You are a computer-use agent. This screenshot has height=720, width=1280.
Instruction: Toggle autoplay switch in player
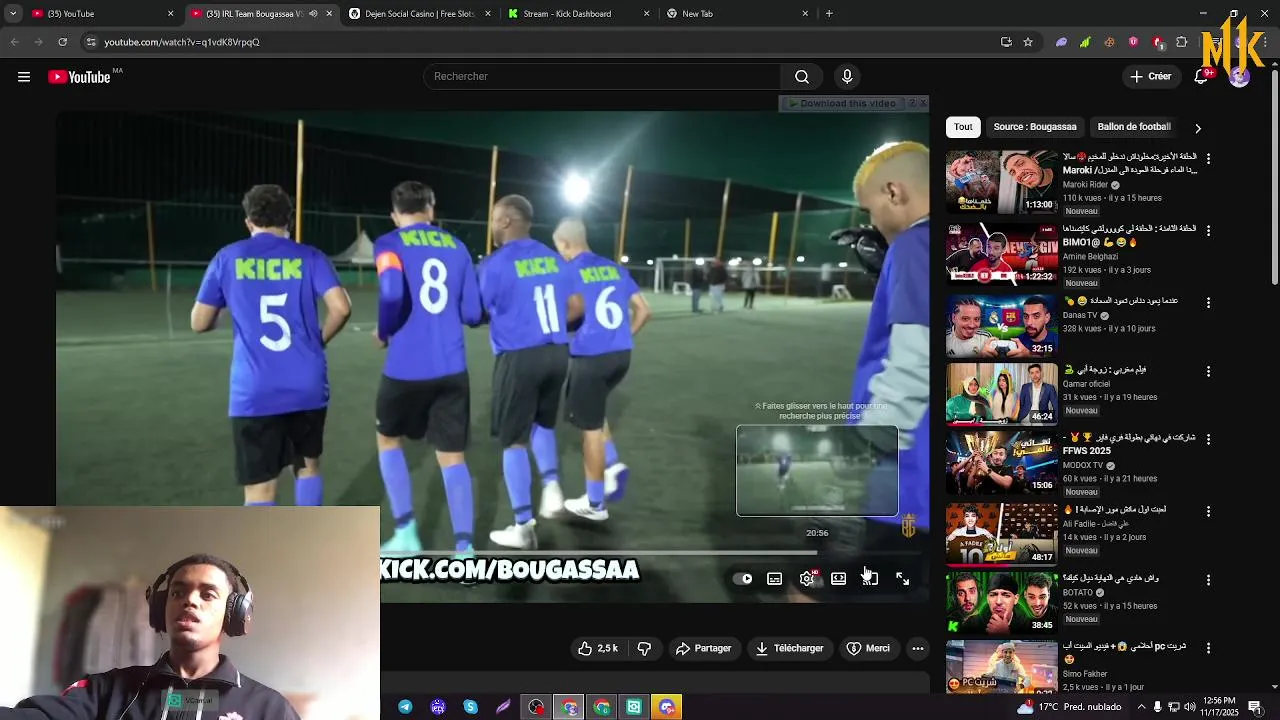(x=744, y=579)
